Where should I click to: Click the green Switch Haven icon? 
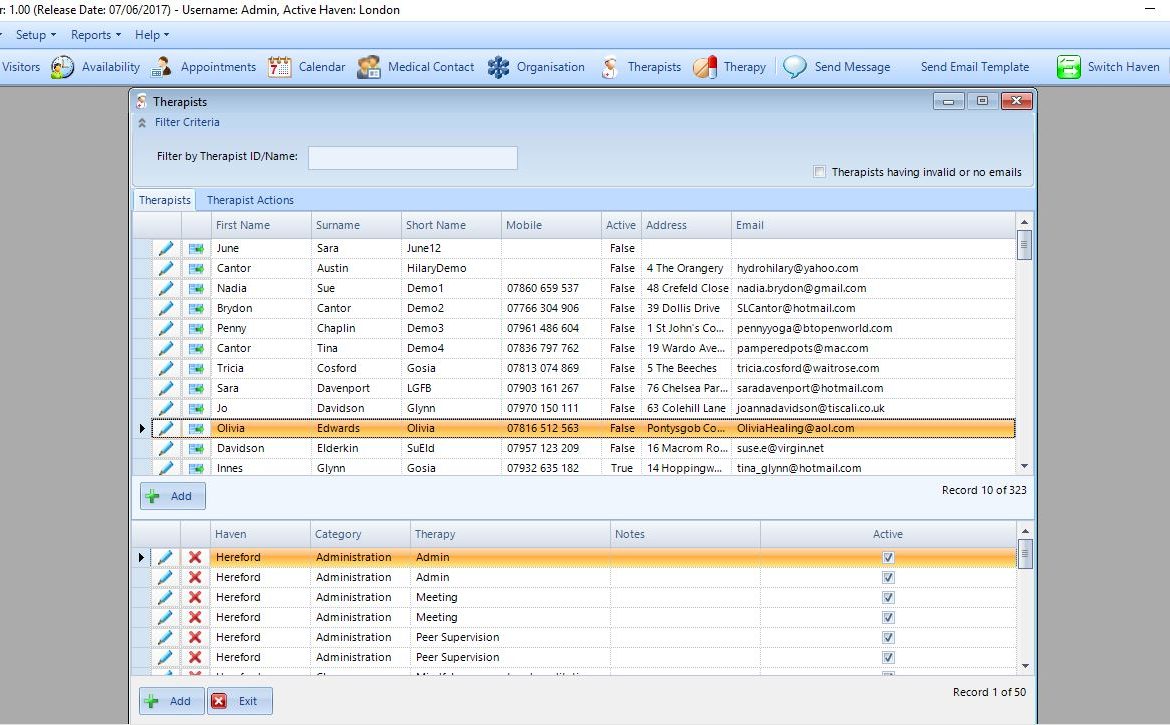tap(1069, 67)
